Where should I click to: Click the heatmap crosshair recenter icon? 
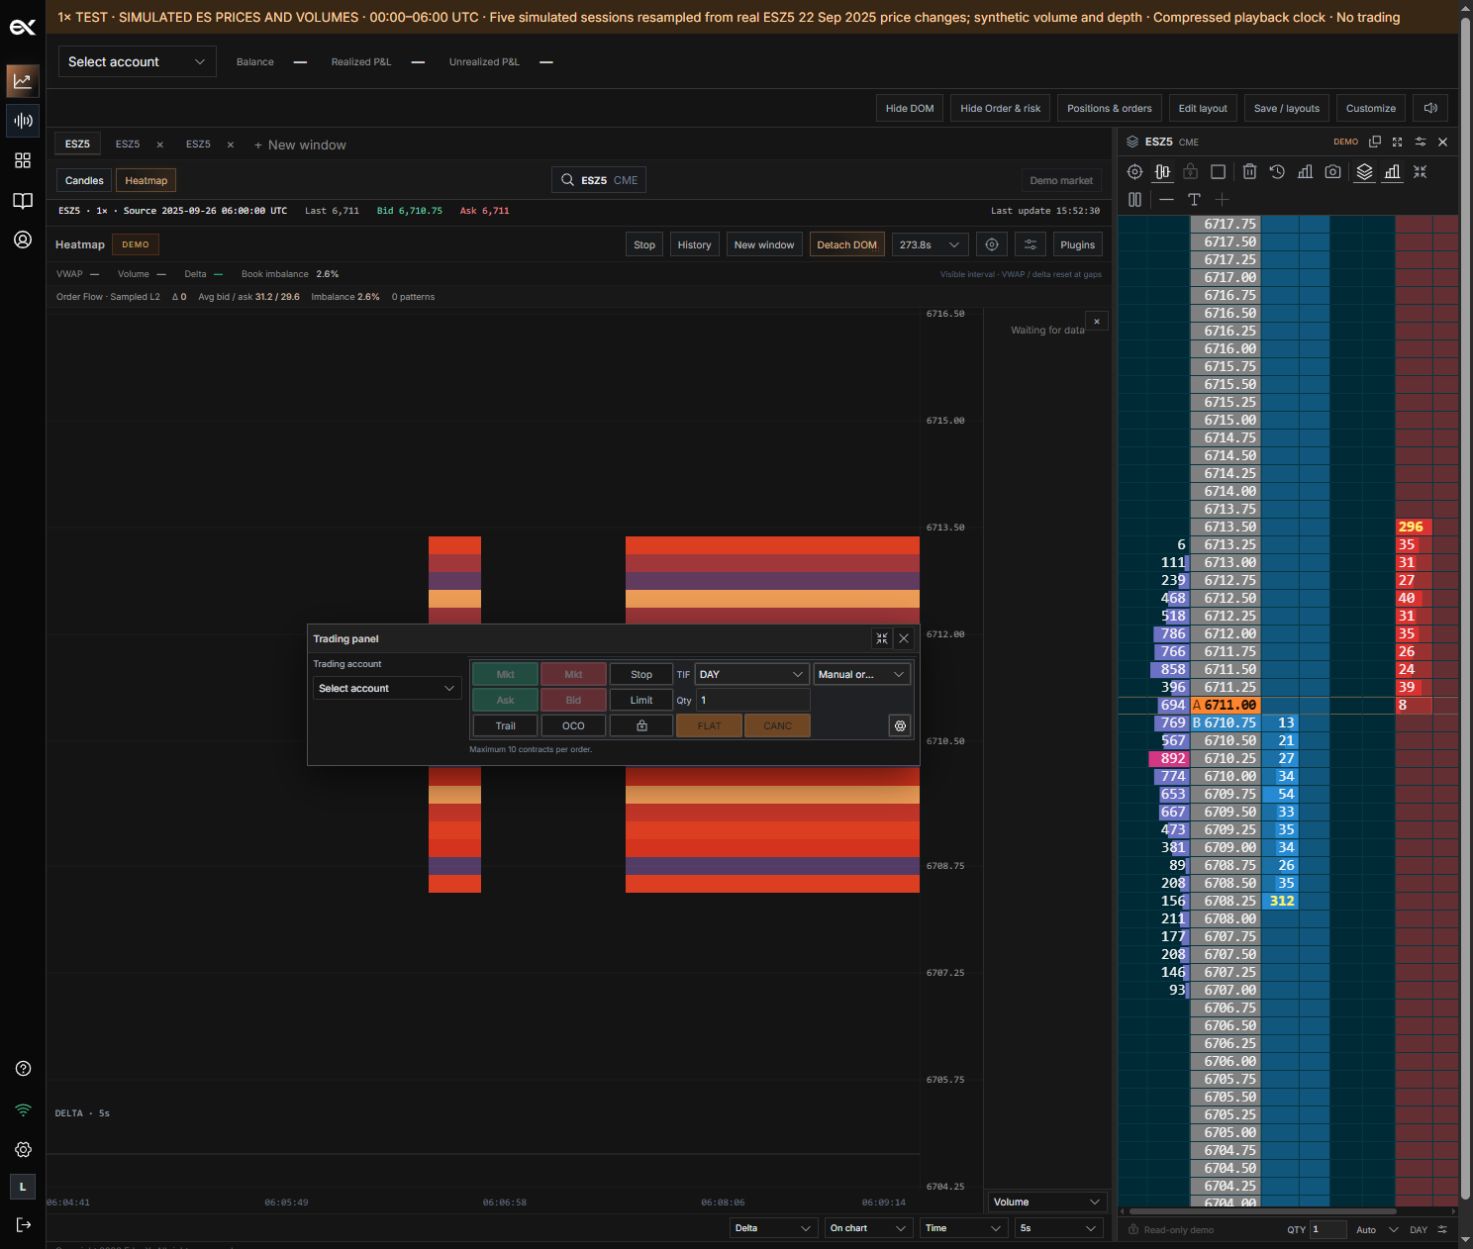(x=992, y=244)
